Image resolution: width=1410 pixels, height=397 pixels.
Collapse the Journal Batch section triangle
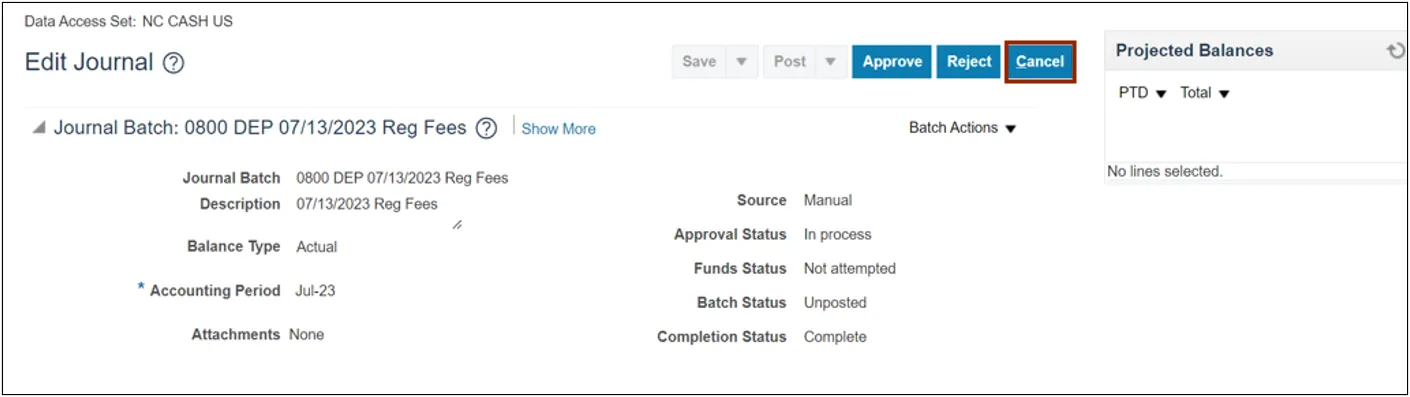click(39, 128)
